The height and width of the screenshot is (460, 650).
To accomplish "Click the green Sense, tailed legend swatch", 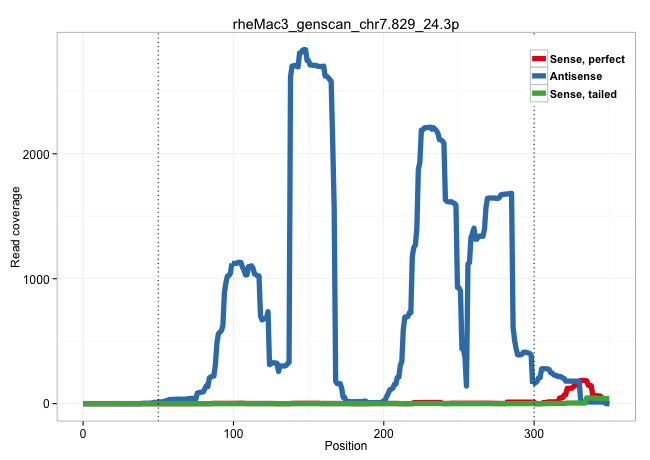I will (x=539, y=93).
